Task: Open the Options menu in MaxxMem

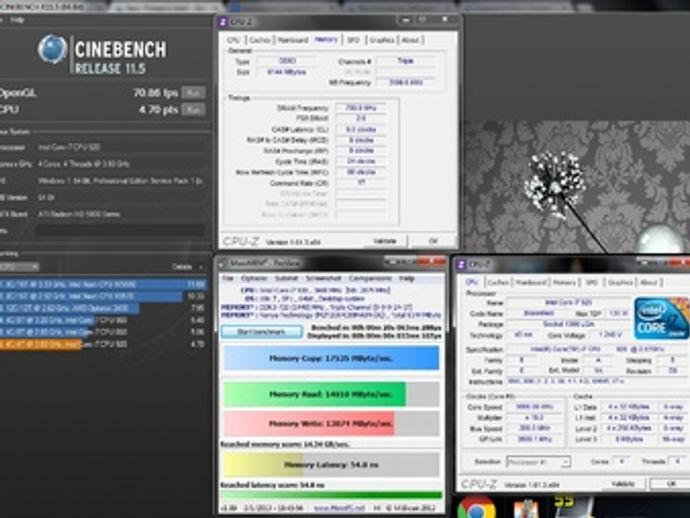Action: coord(254,279)
